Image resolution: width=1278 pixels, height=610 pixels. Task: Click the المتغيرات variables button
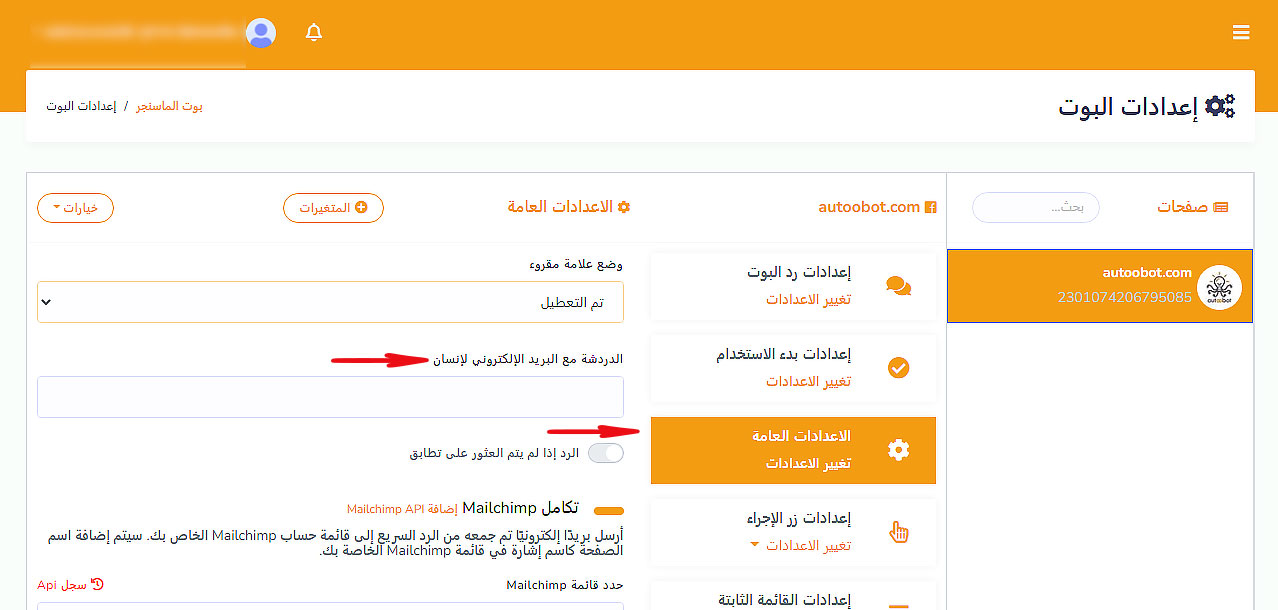pyautogui.click(x=333, y=208)
